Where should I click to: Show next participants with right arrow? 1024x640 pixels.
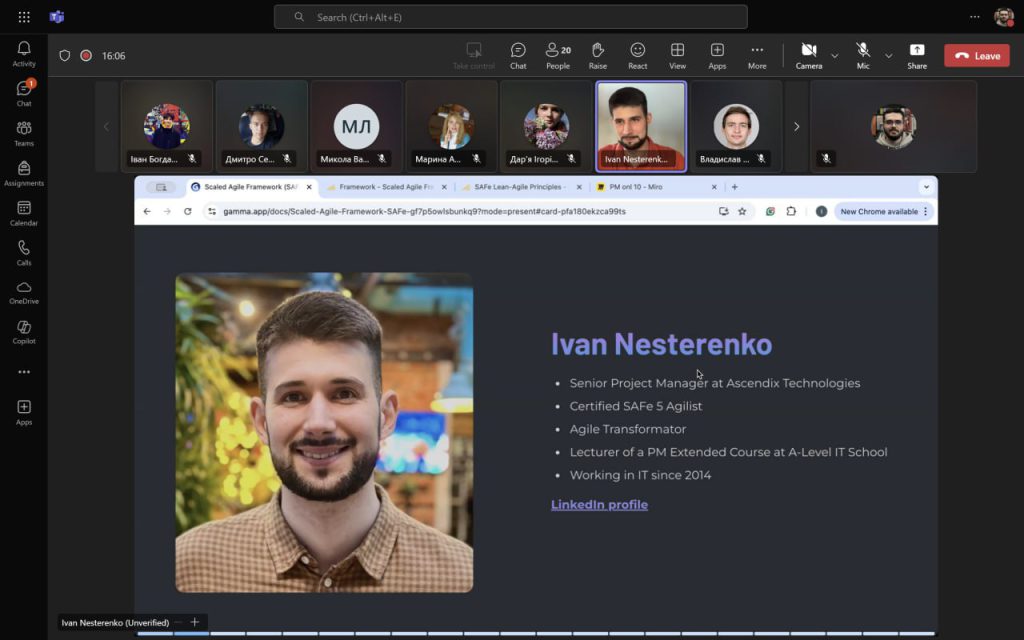796,127
